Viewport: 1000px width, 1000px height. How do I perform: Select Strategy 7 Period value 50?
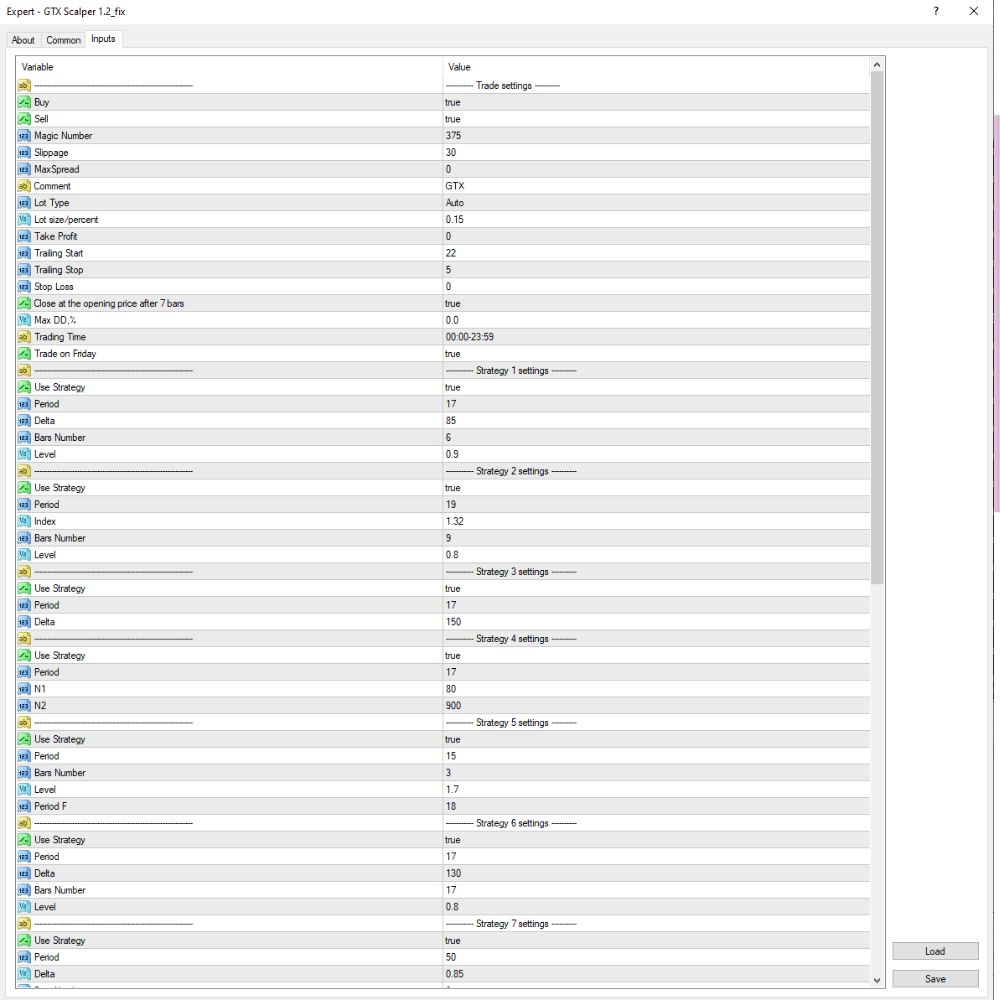451,957
